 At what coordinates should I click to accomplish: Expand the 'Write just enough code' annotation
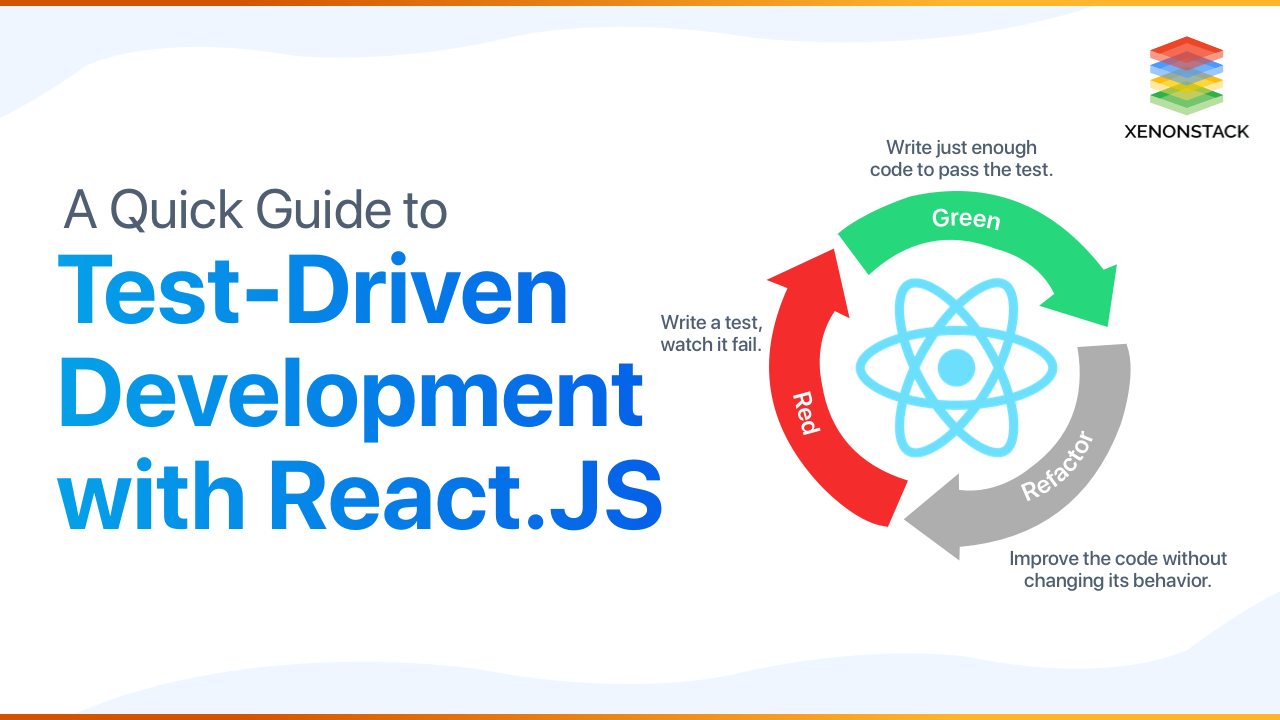(962, 158)
